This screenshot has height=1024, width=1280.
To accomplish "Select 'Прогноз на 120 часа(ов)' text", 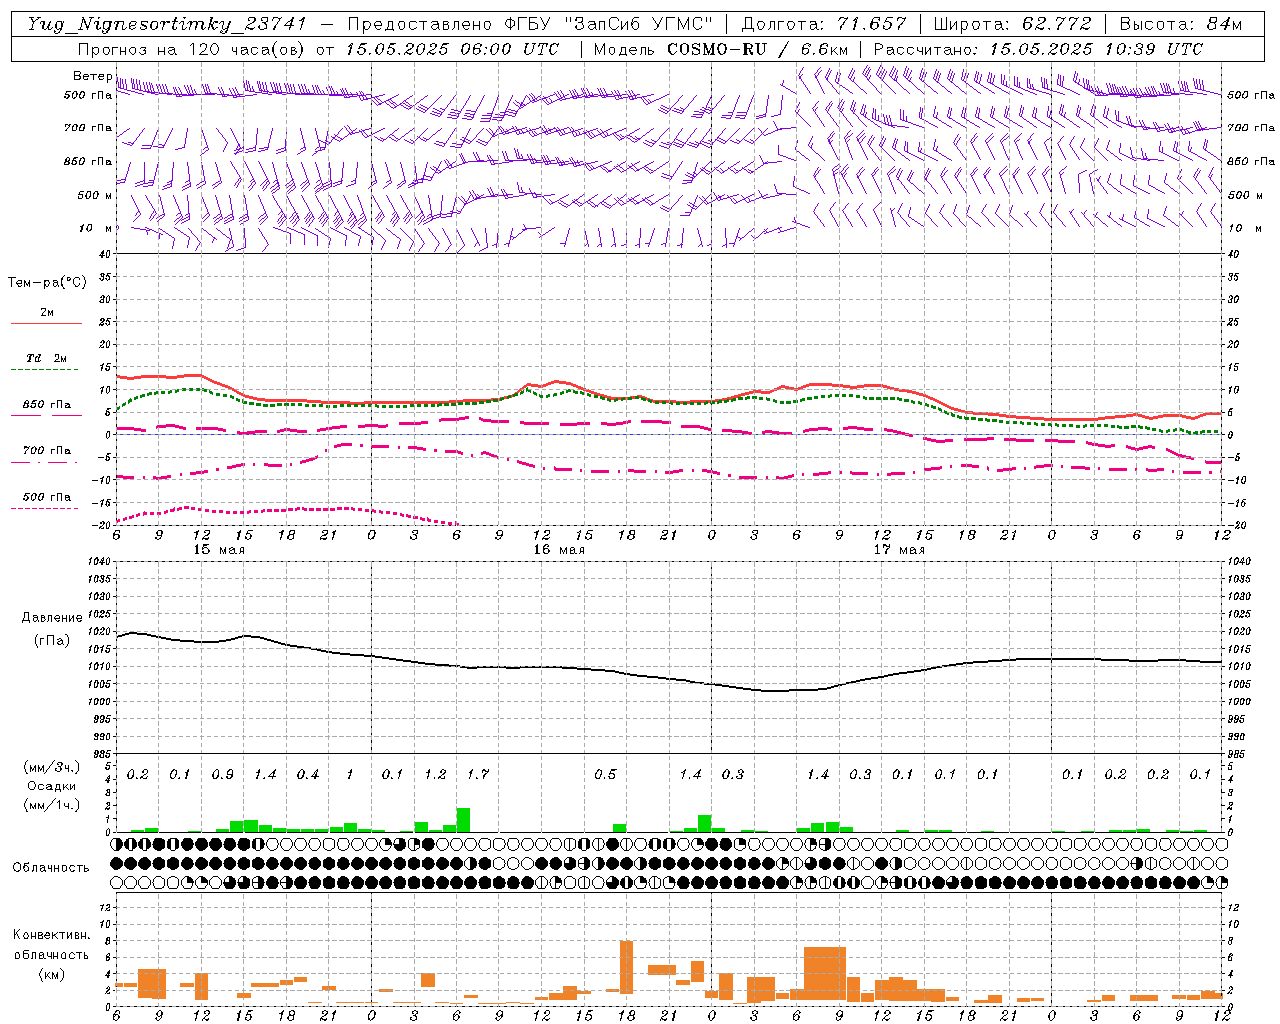I will 192,49.
